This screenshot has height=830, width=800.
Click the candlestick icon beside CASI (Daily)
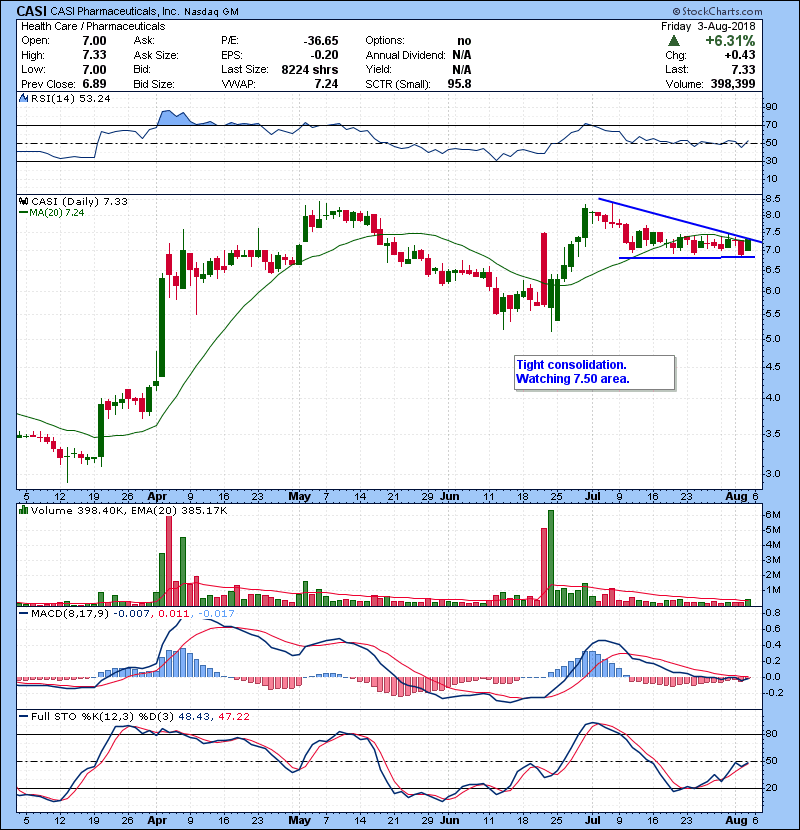tap(23, 201)
